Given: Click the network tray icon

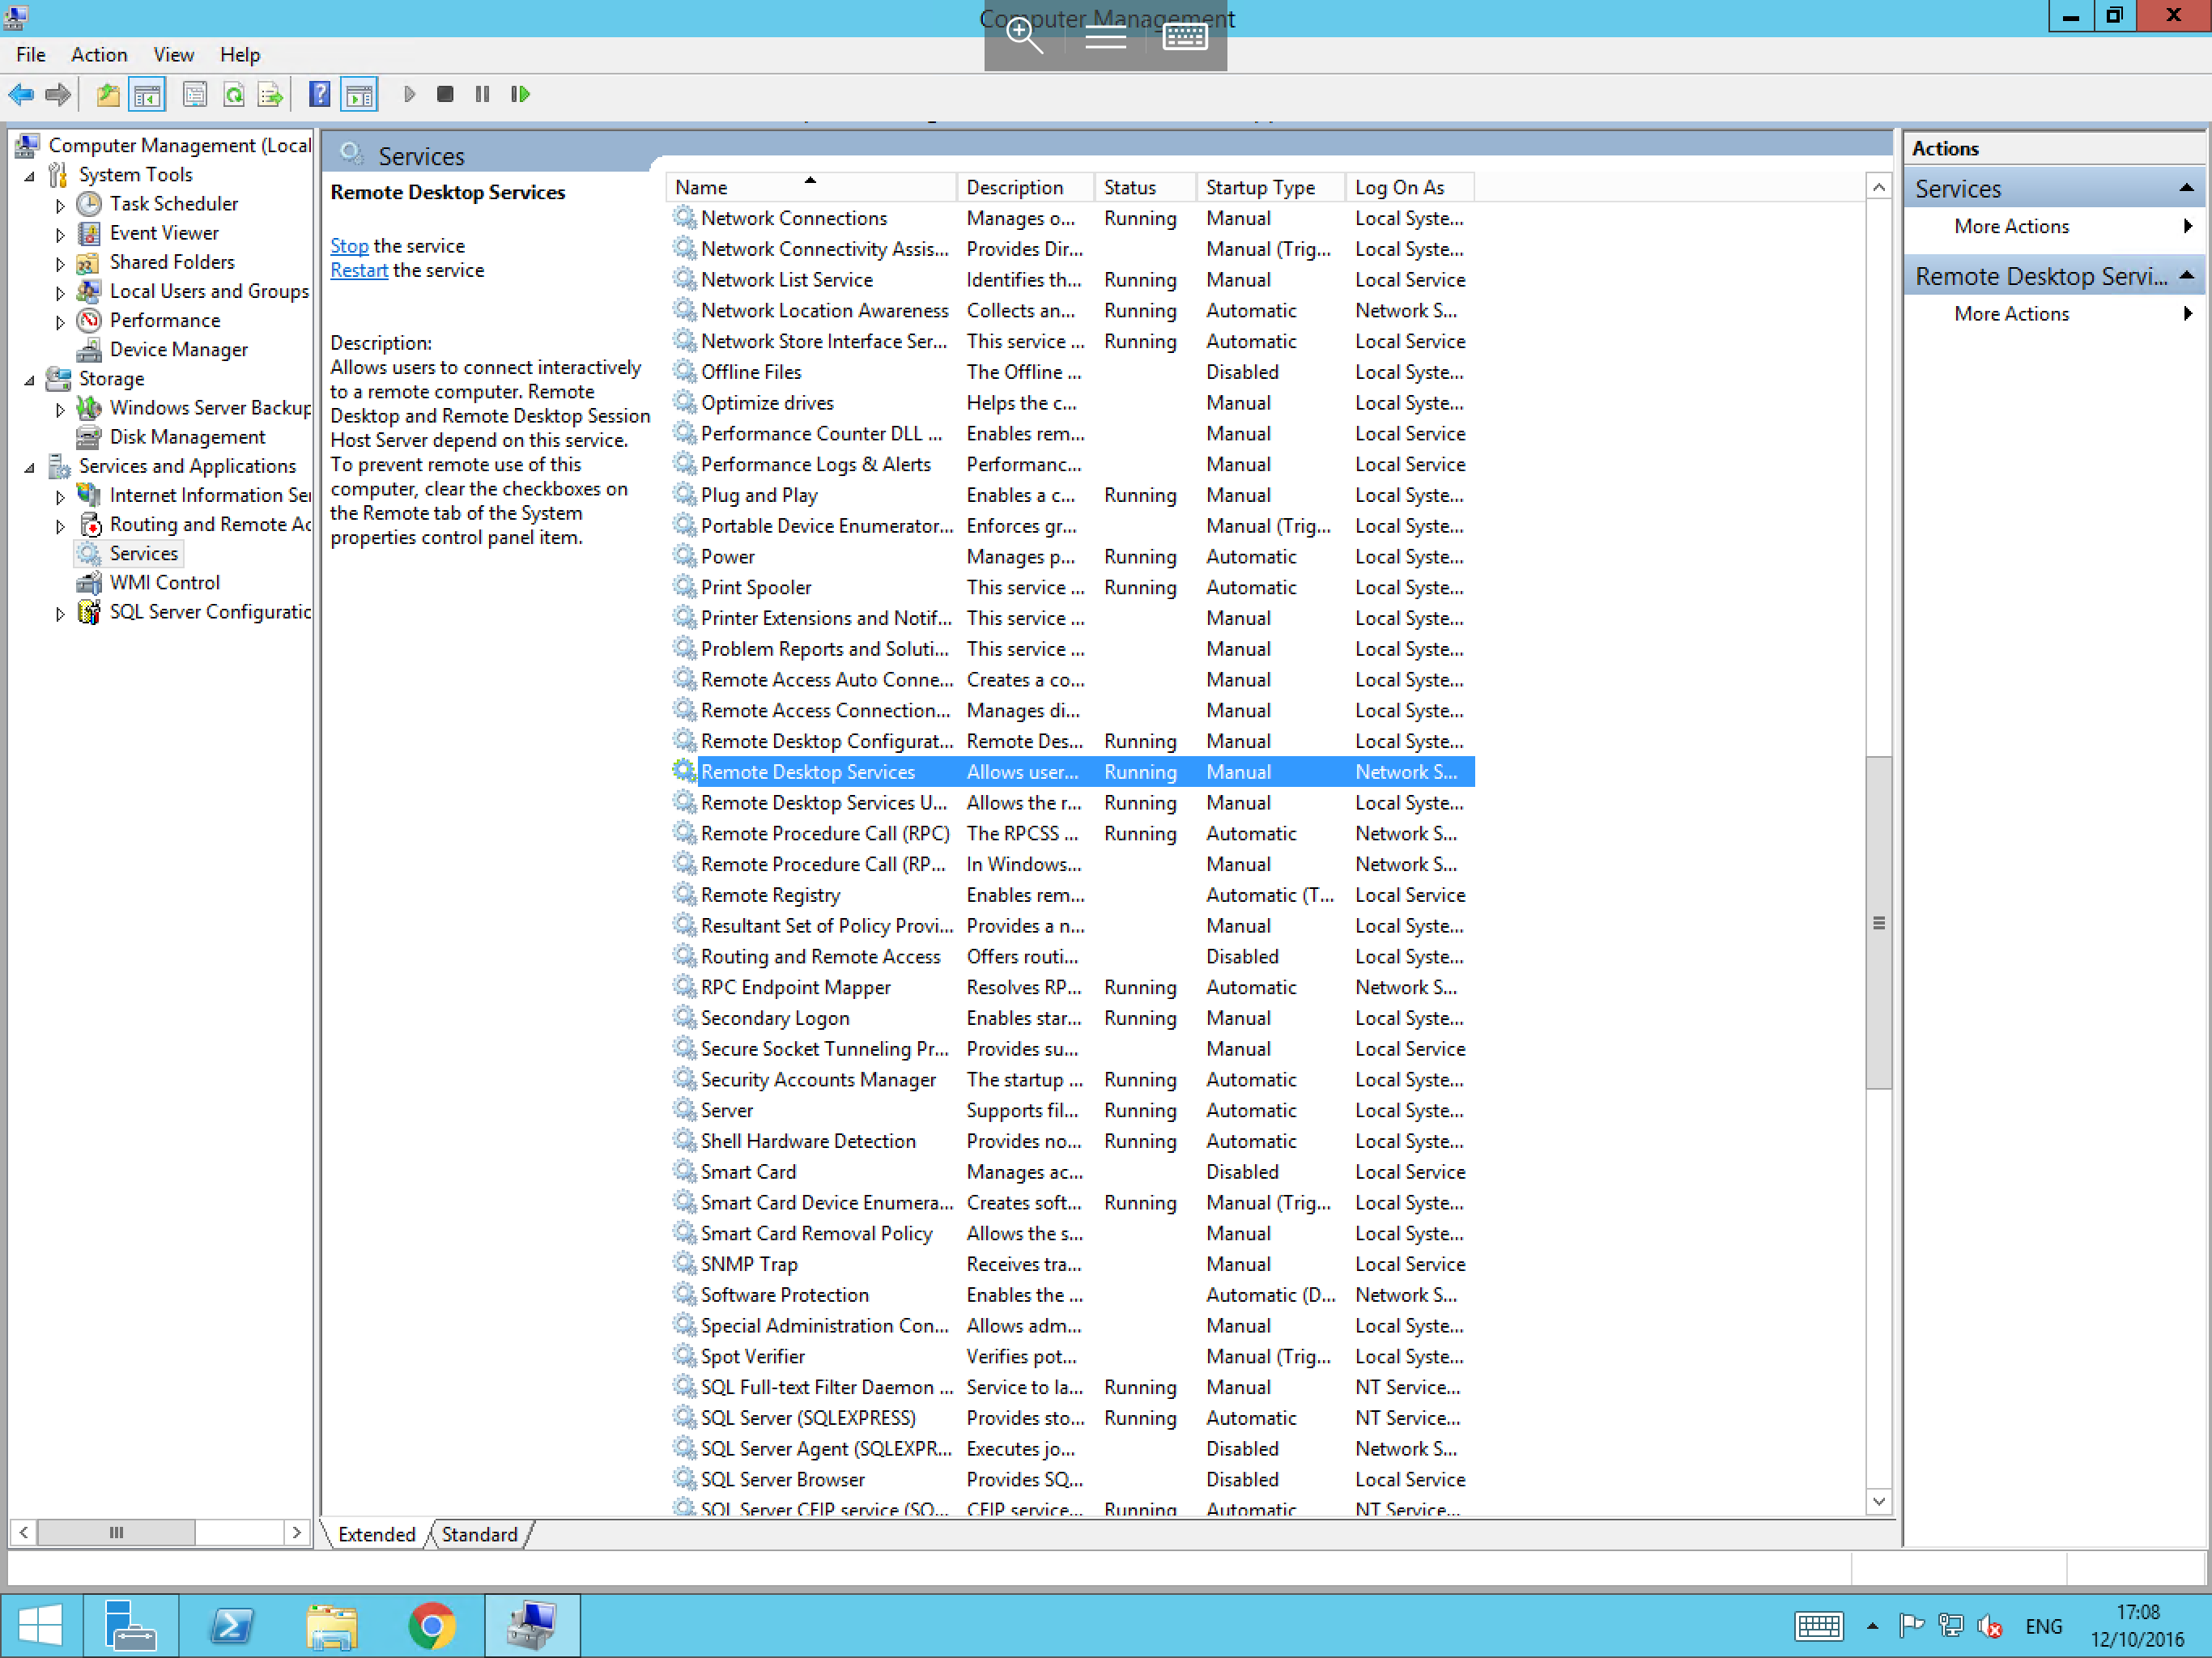Looking at the screenshot, I should [1950, 1626].
